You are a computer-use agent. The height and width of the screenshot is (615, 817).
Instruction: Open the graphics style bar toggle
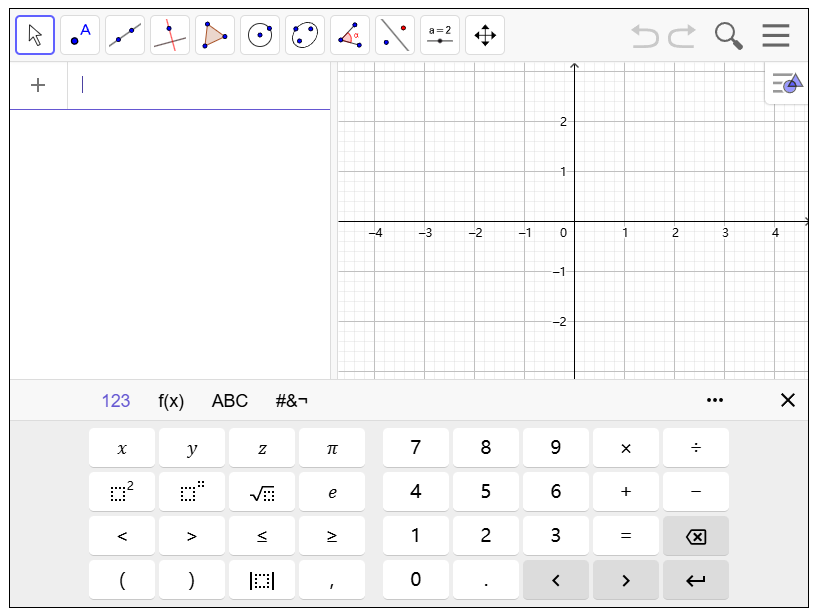[788, 84]
